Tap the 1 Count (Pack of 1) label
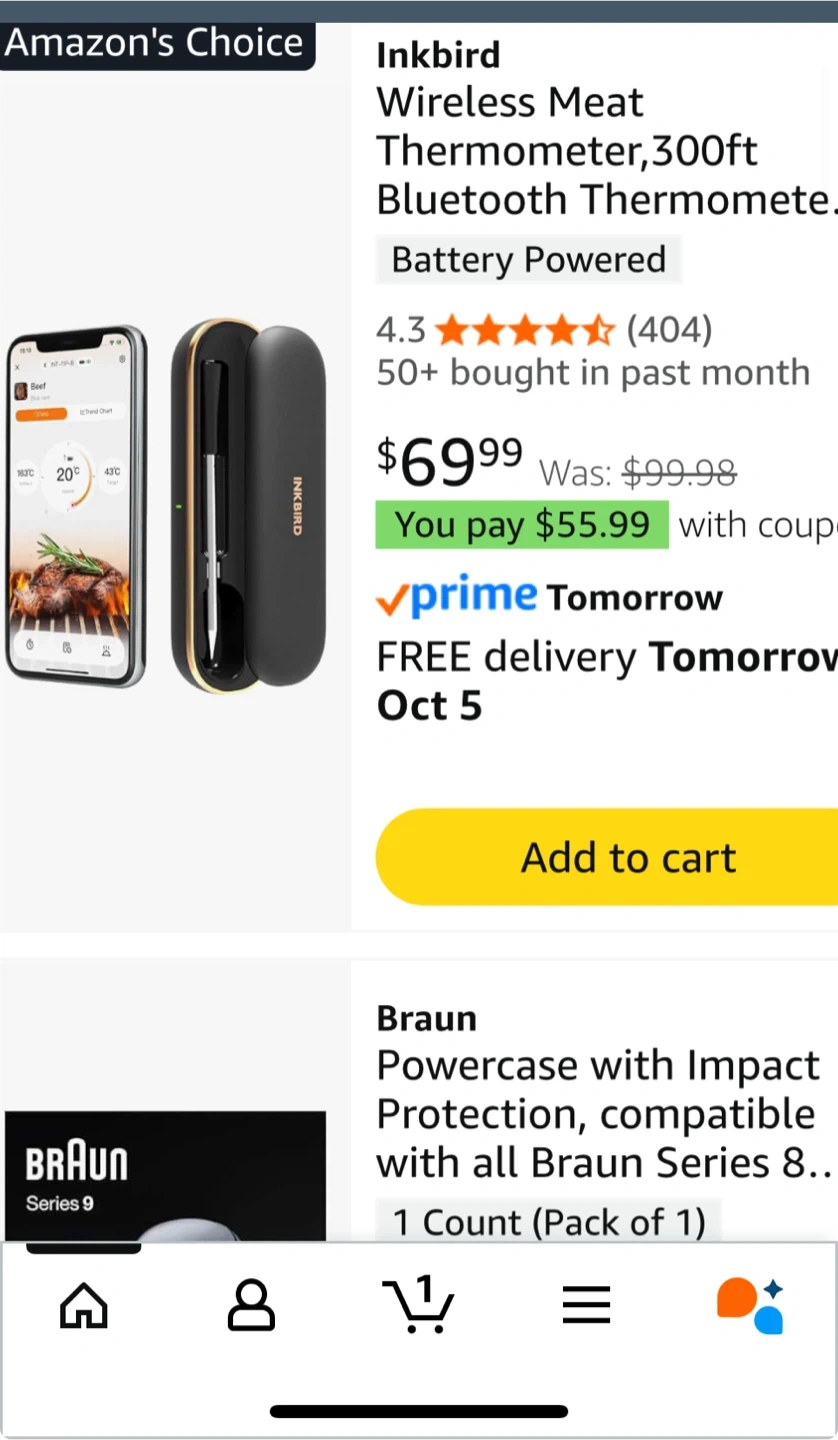Image resolution: width=838 pixels, height=1440 pixels. (x=548, y=1222)
